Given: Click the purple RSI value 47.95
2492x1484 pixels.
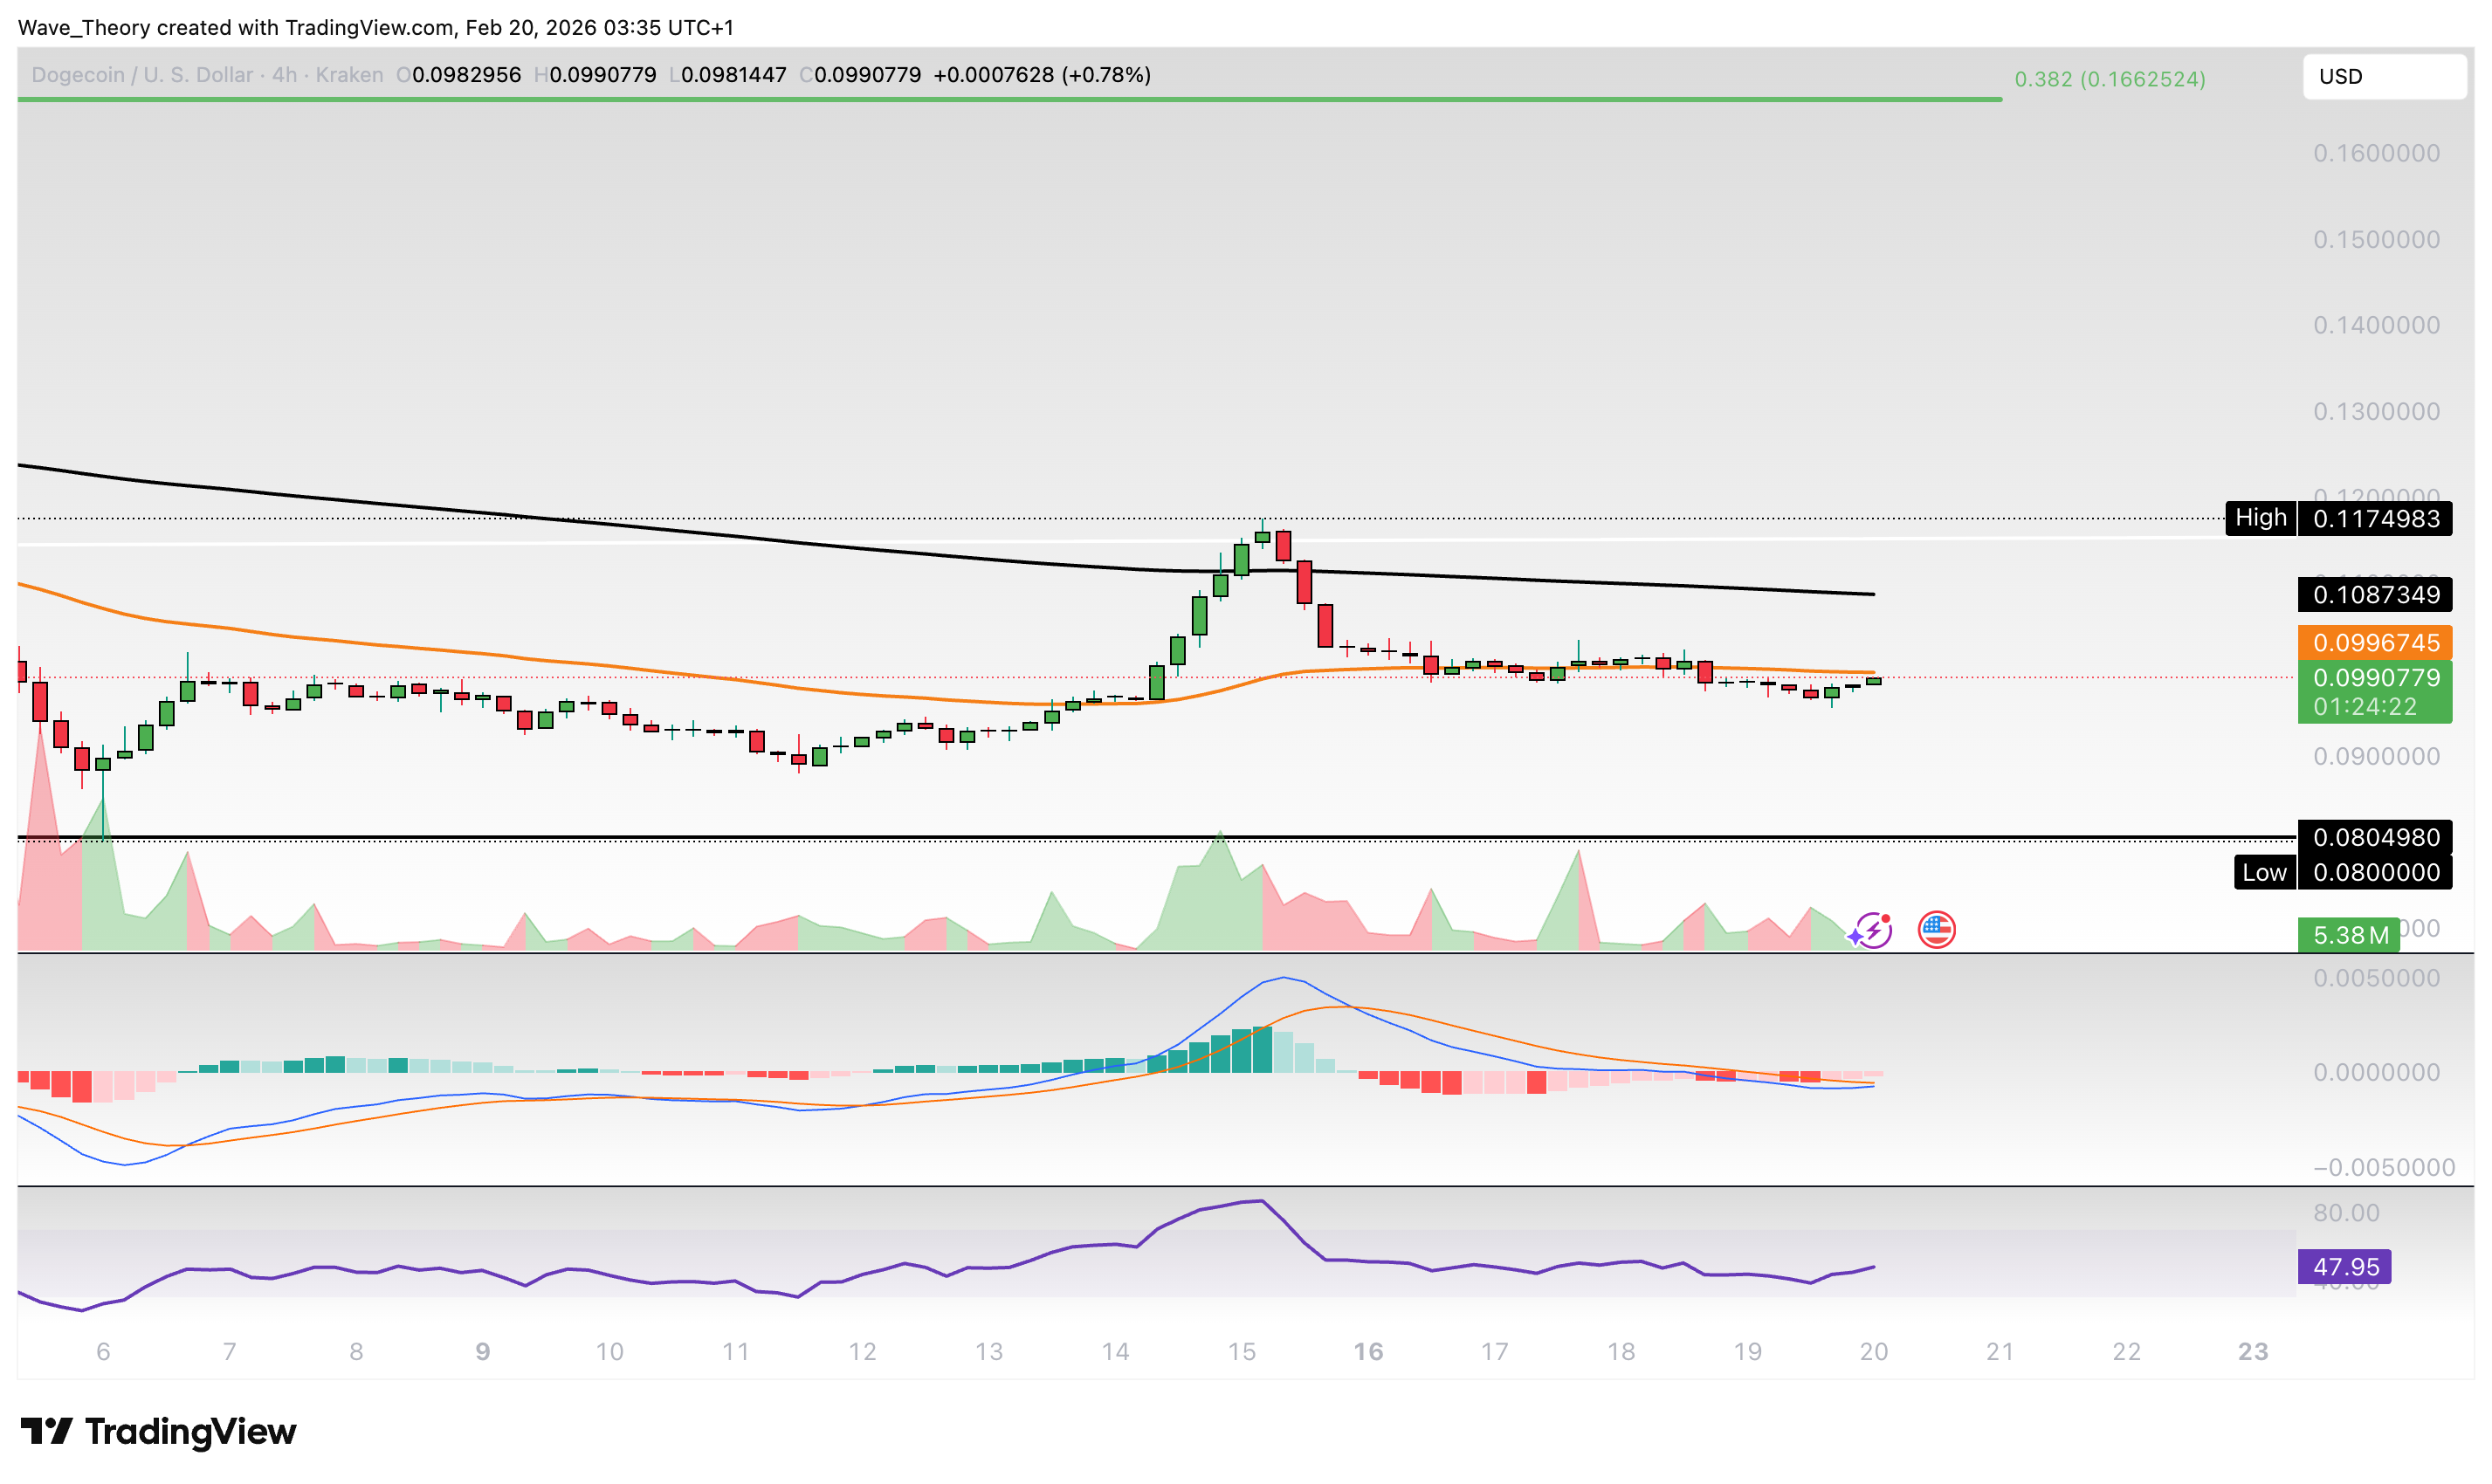Looking at the screenshot, I should pos(2345,1266).
